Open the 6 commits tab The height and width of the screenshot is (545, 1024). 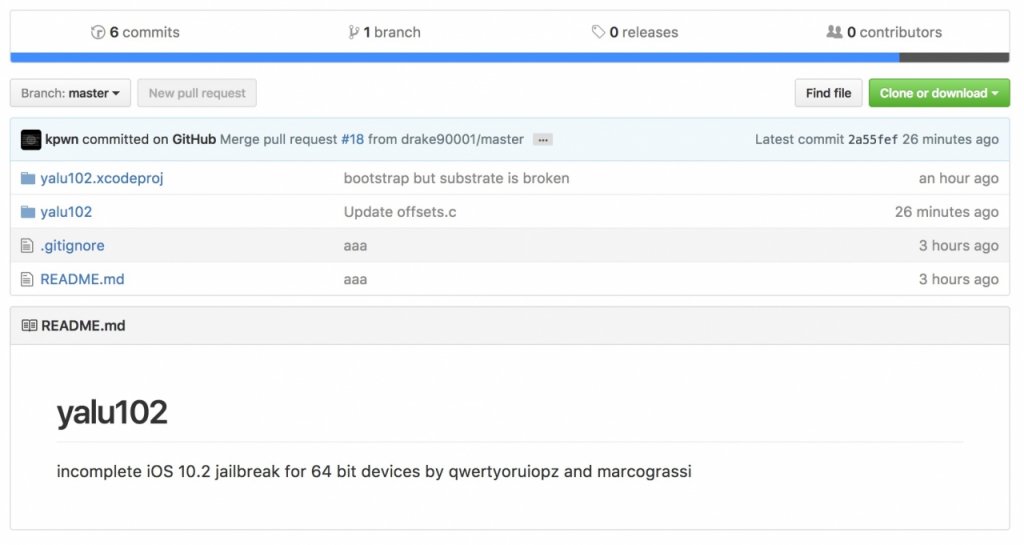(x=144, y=32)
